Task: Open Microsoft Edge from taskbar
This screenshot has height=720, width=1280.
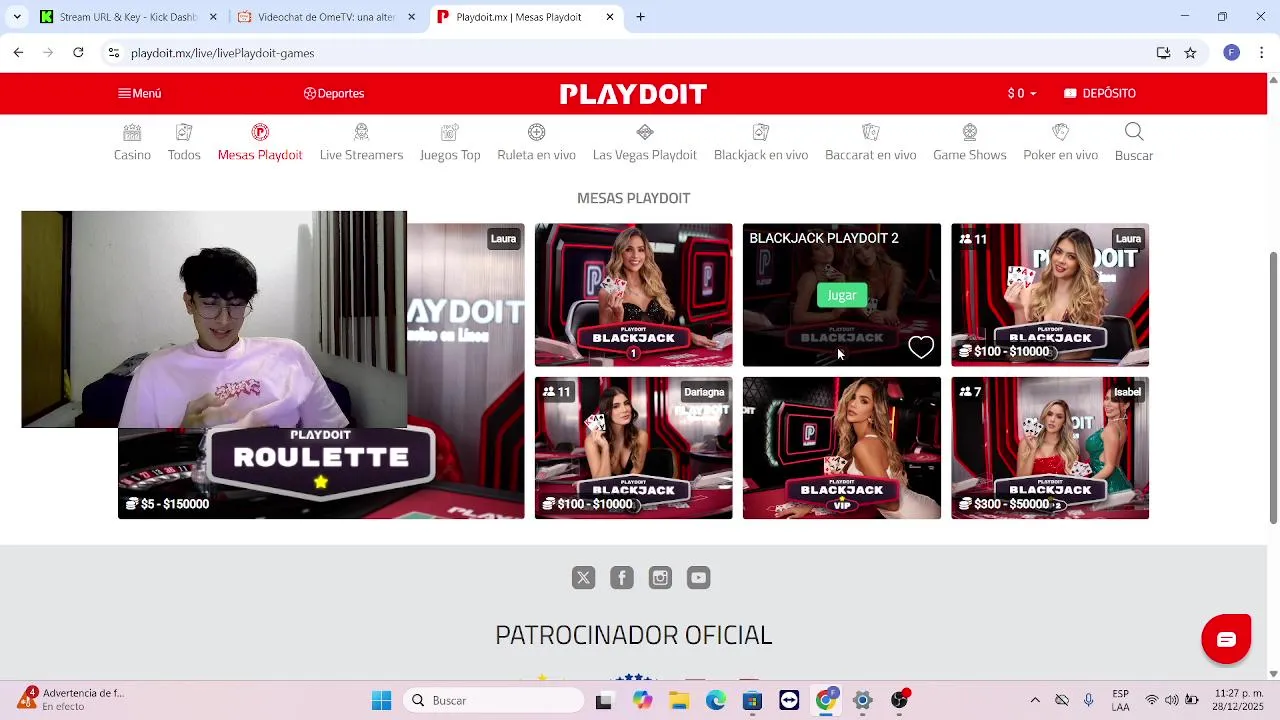Action: 716,701
